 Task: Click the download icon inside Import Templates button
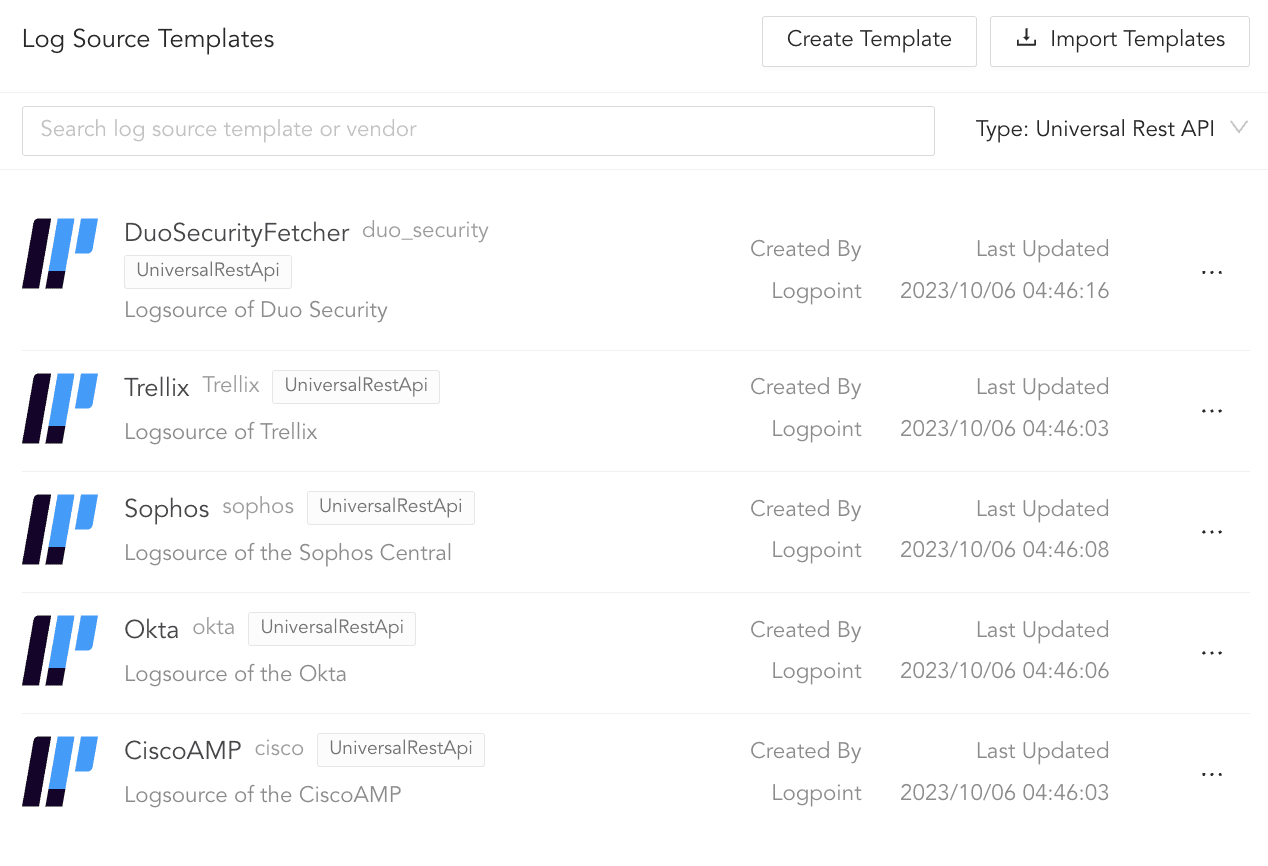1024,38
